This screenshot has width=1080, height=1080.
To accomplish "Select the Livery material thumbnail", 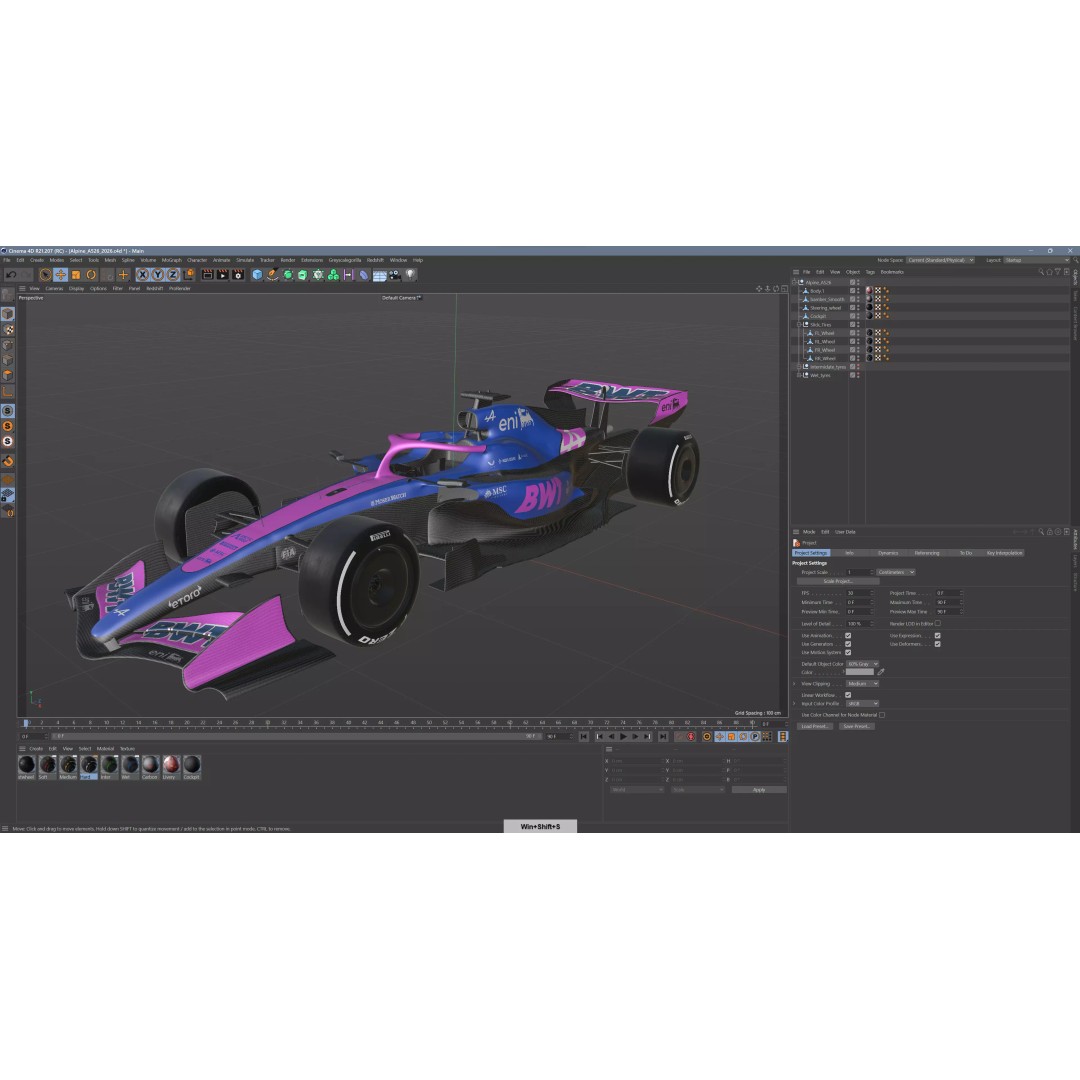I will [x=171, y=767].
